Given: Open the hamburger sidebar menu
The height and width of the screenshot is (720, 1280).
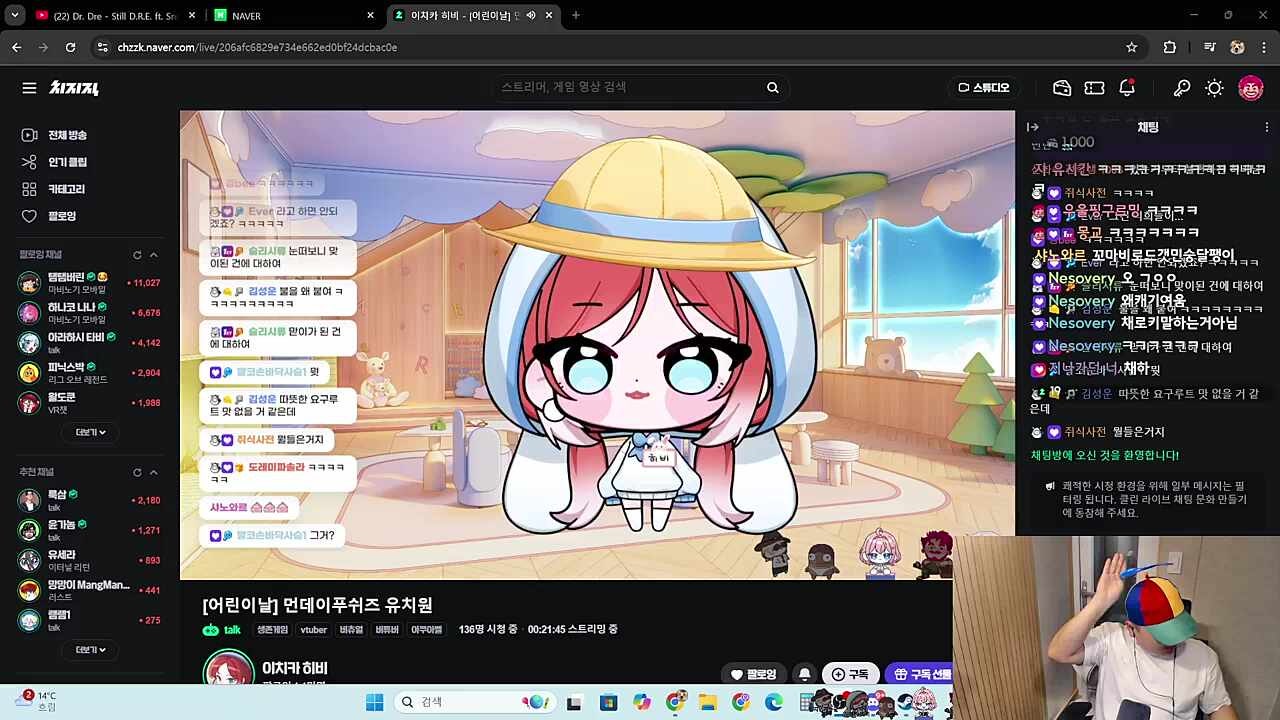Looking at the screenshot, I should coord(29,88).
